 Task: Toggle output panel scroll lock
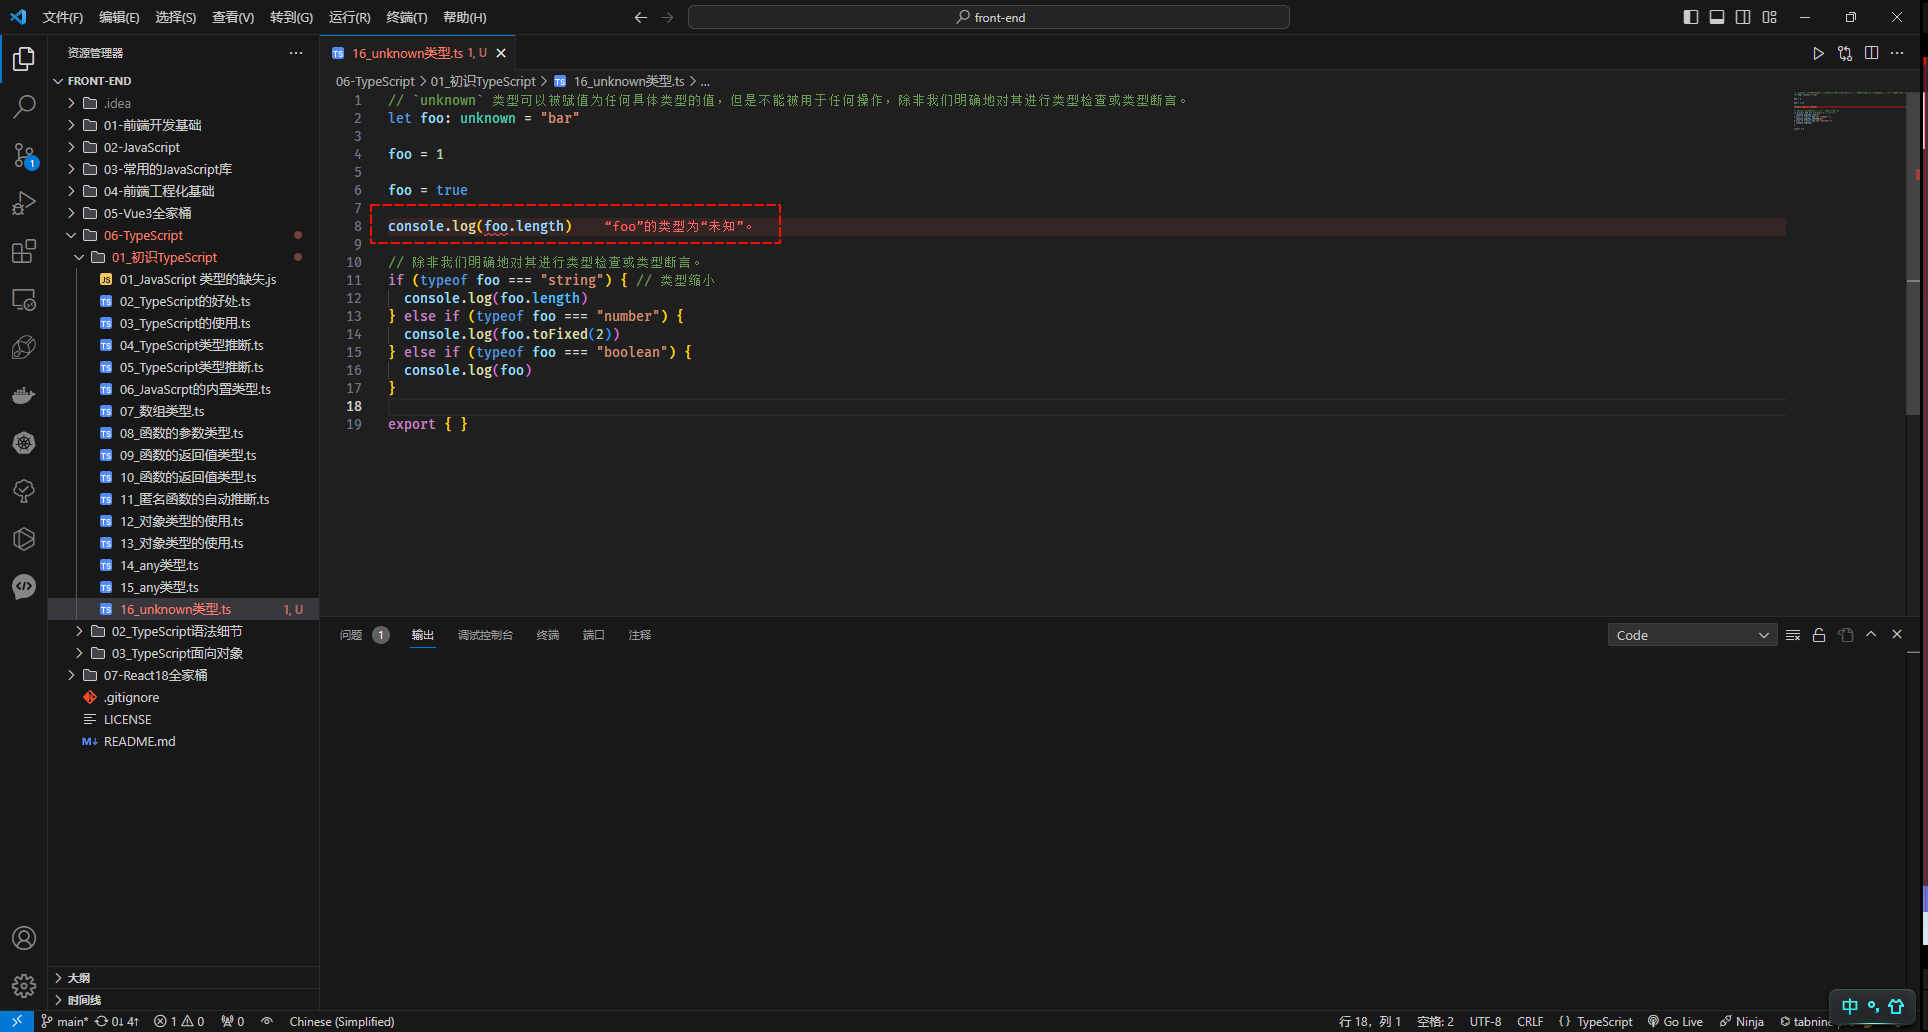(1819, 635)
